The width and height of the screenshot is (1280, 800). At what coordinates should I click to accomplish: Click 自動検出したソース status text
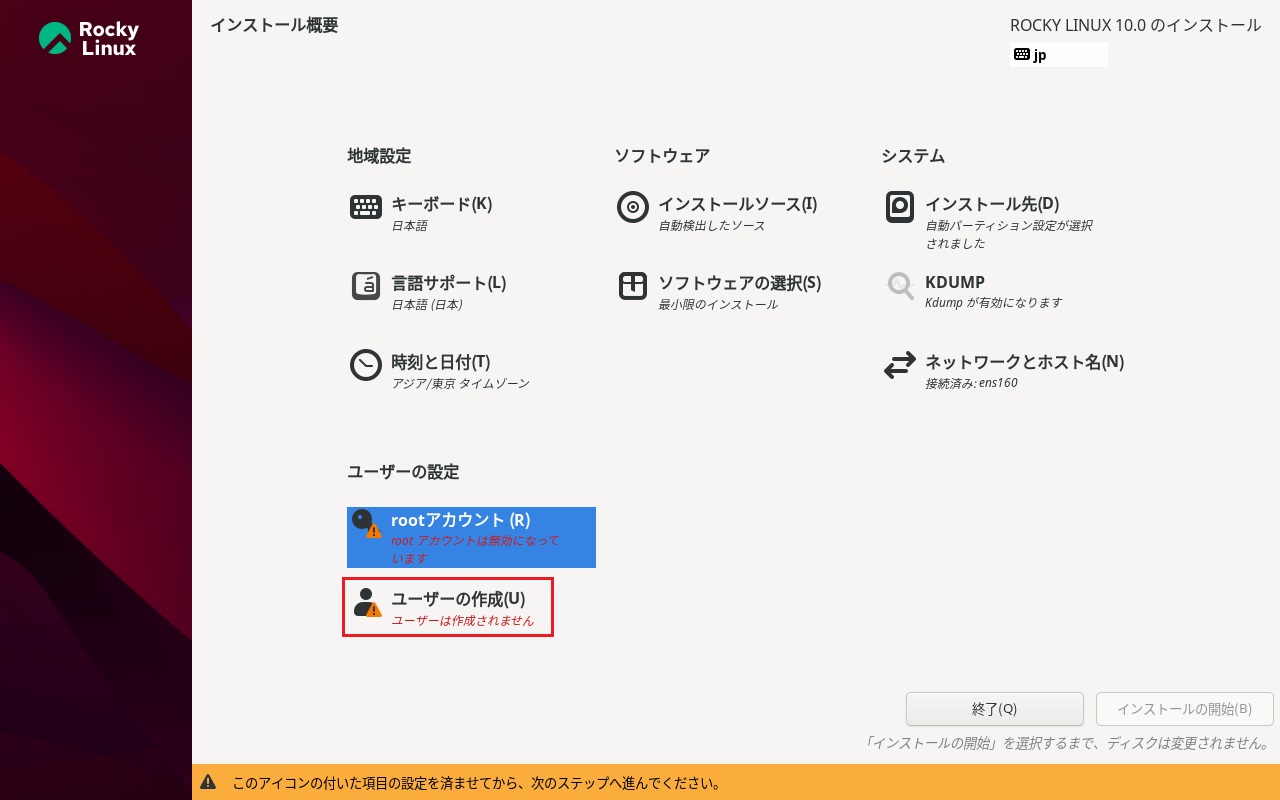coord(712,226)
